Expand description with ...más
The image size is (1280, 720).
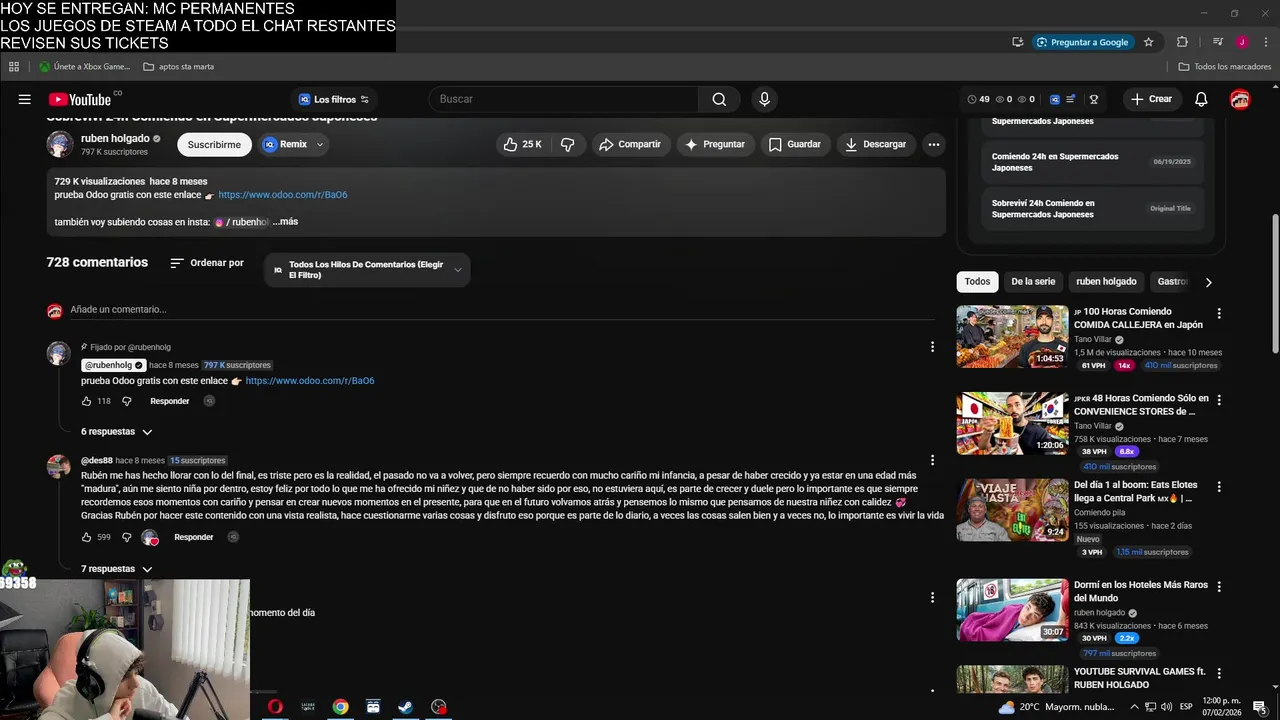point(285,222)
